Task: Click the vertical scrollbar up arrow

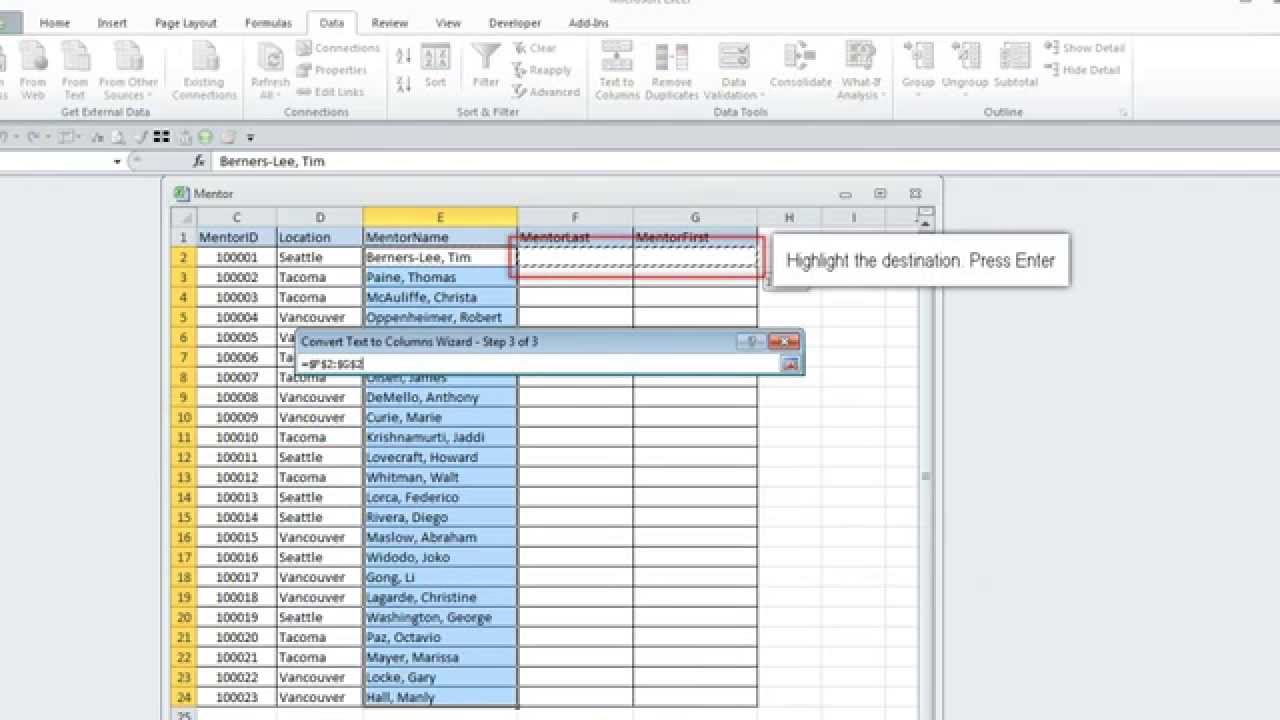Action: pyautogui.click(x=926, y=225)
